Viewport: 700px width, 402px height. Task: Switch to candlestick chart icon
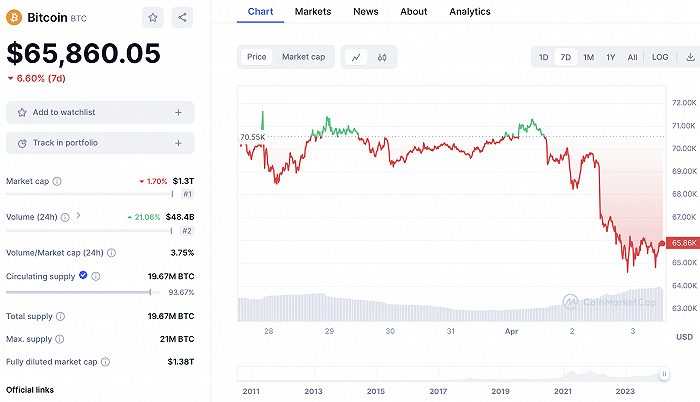[x=382, y=57]
